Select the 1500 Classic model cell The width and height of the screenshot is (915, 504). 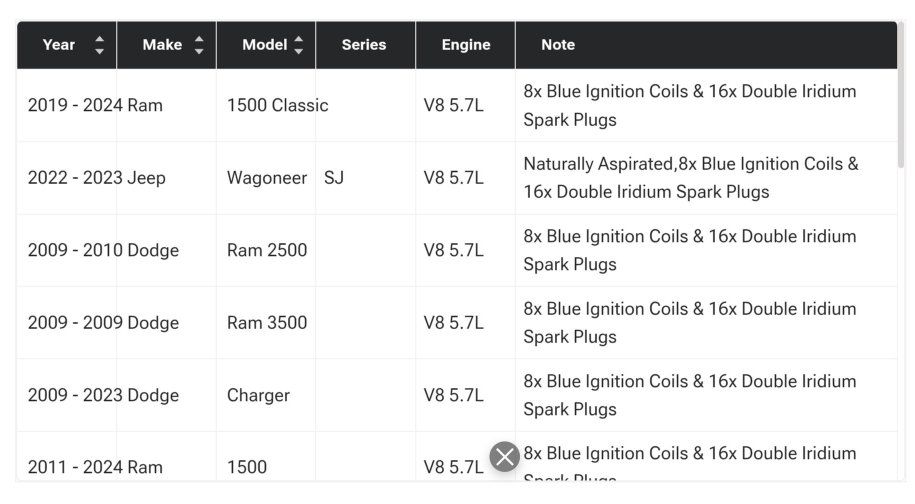[277, 106]
